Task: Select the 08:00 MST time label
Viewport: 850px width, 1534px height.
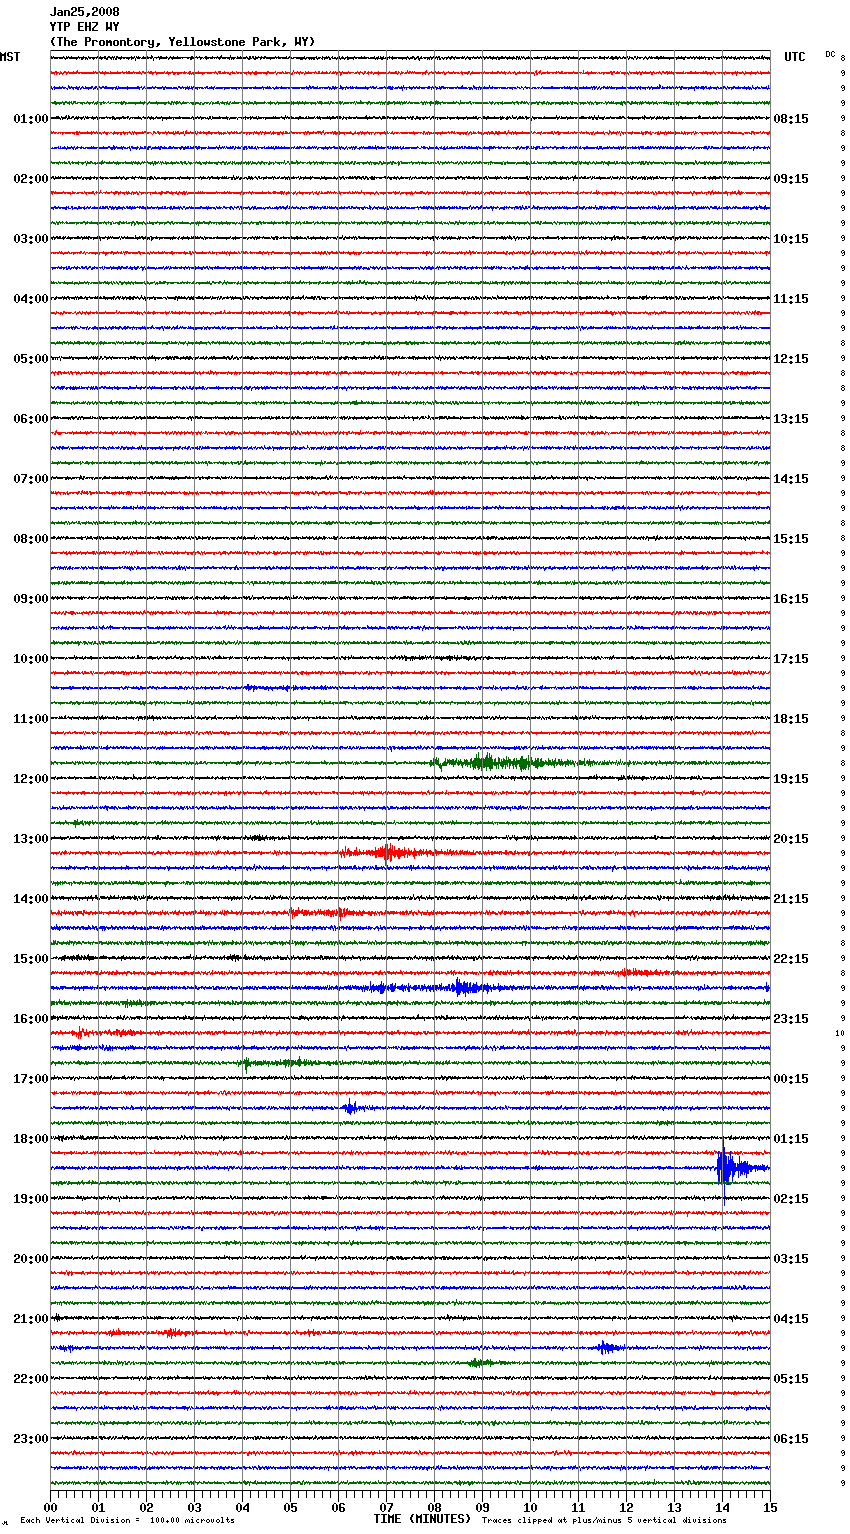Action: point(31,539)
